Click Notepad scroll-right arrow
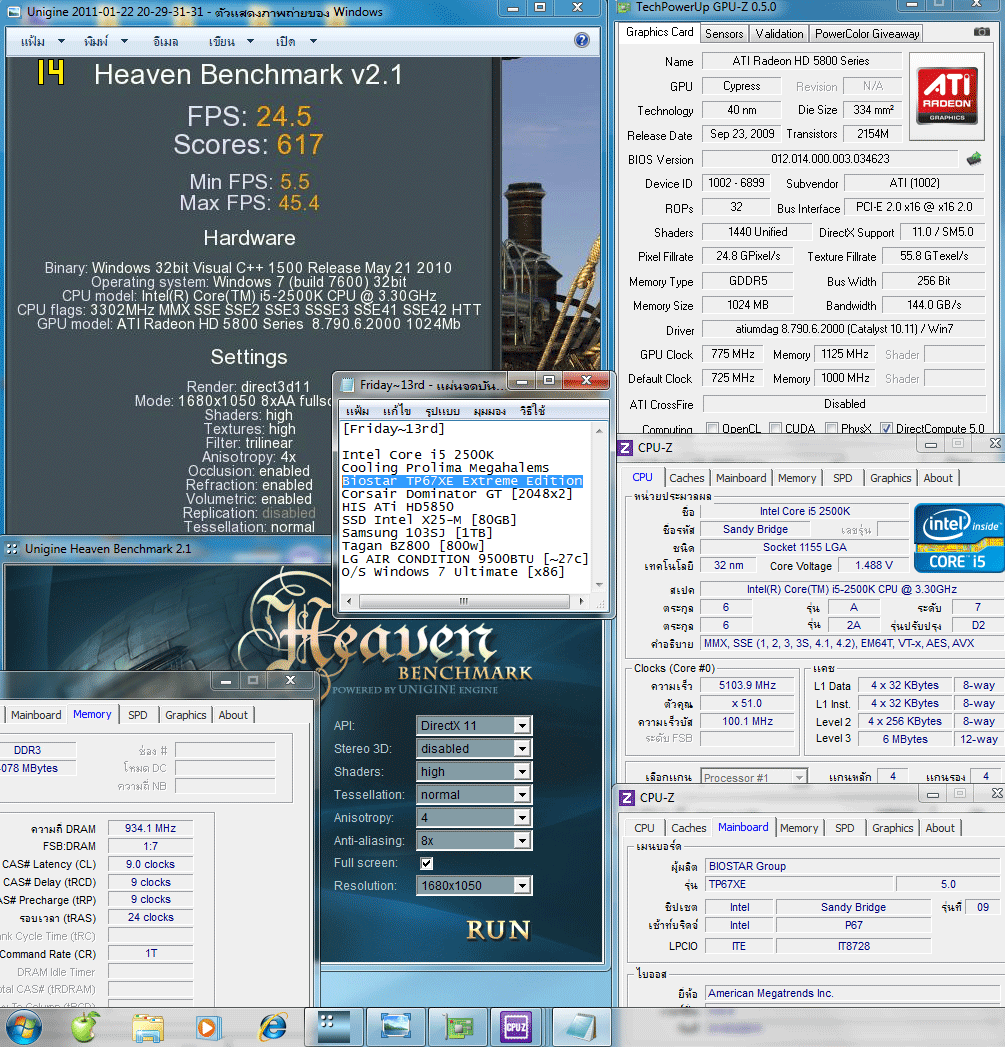1005x1047 pixels. click(x=581, y=601)
